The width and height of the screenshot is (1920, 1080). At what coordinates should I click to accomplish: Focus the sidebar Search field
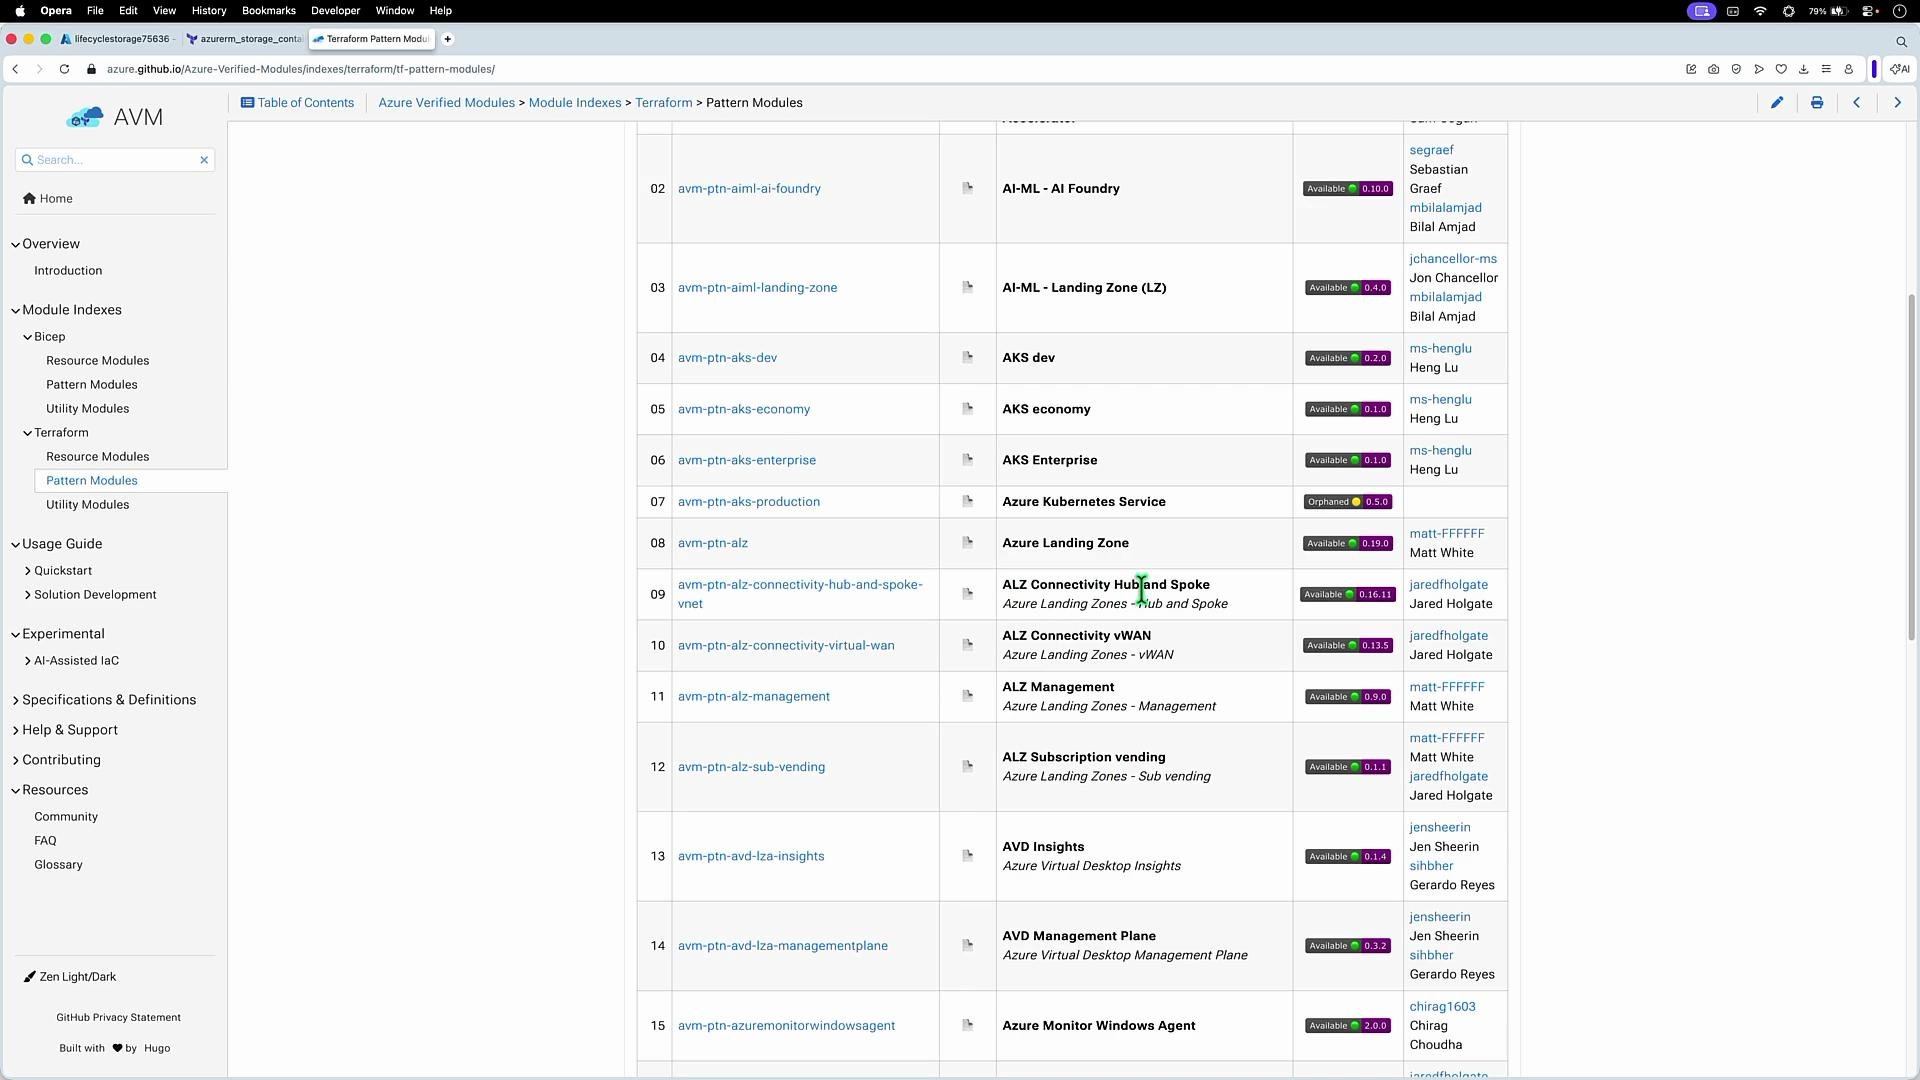115,160
